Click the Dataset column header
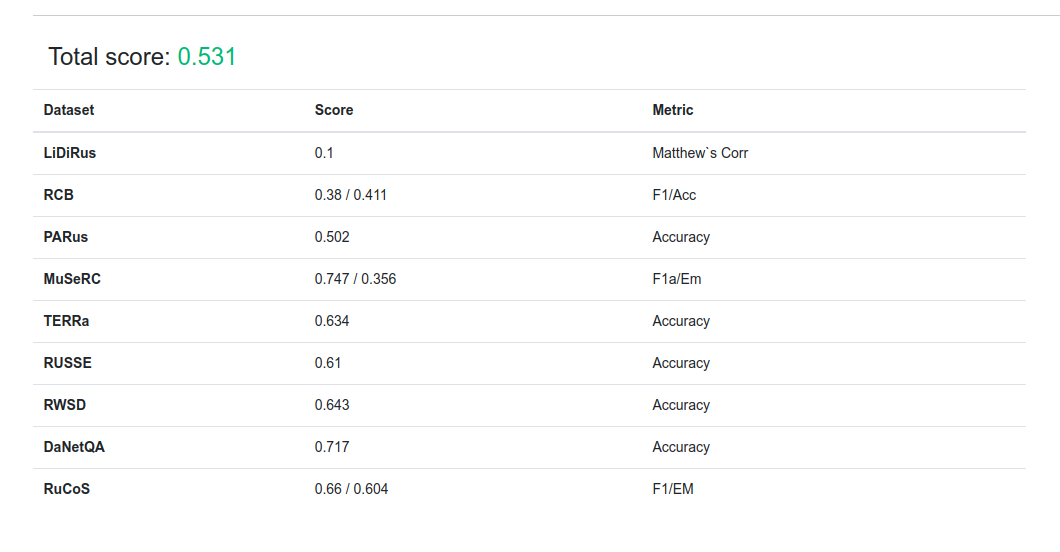This screenshot has height=552, width=1060. pyautogui.click(x=69, y=110)
